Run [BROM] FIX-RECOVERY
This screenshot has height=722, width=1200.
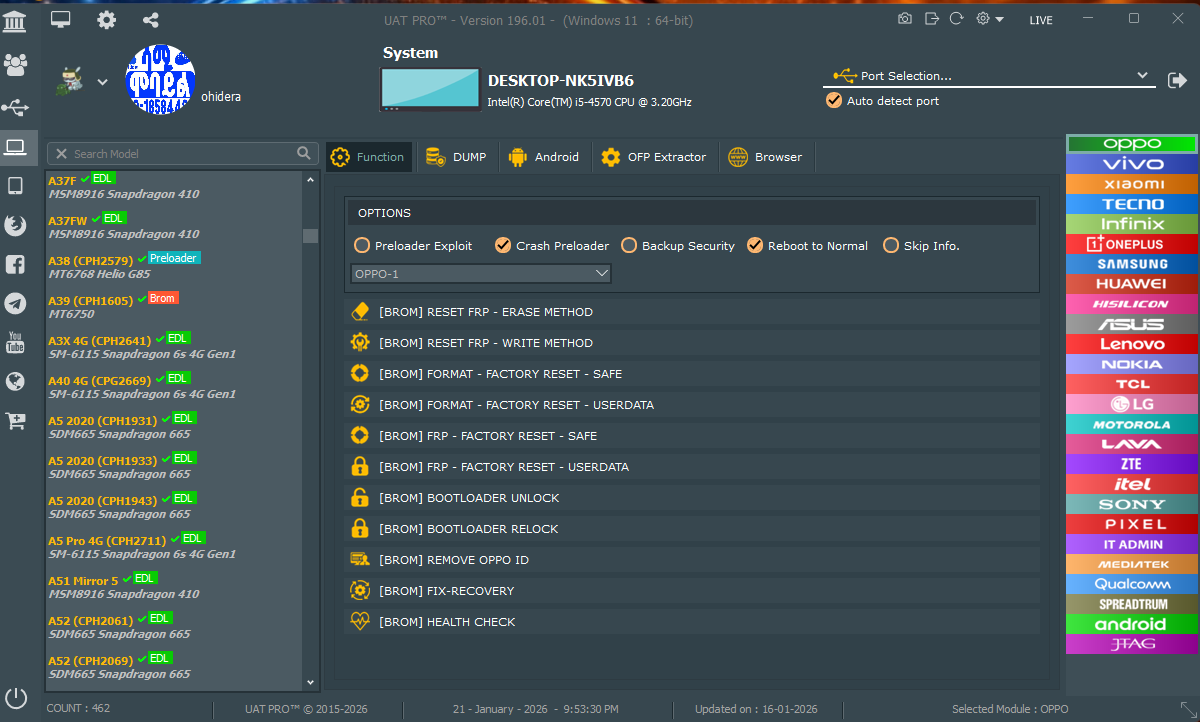point(692,591)
